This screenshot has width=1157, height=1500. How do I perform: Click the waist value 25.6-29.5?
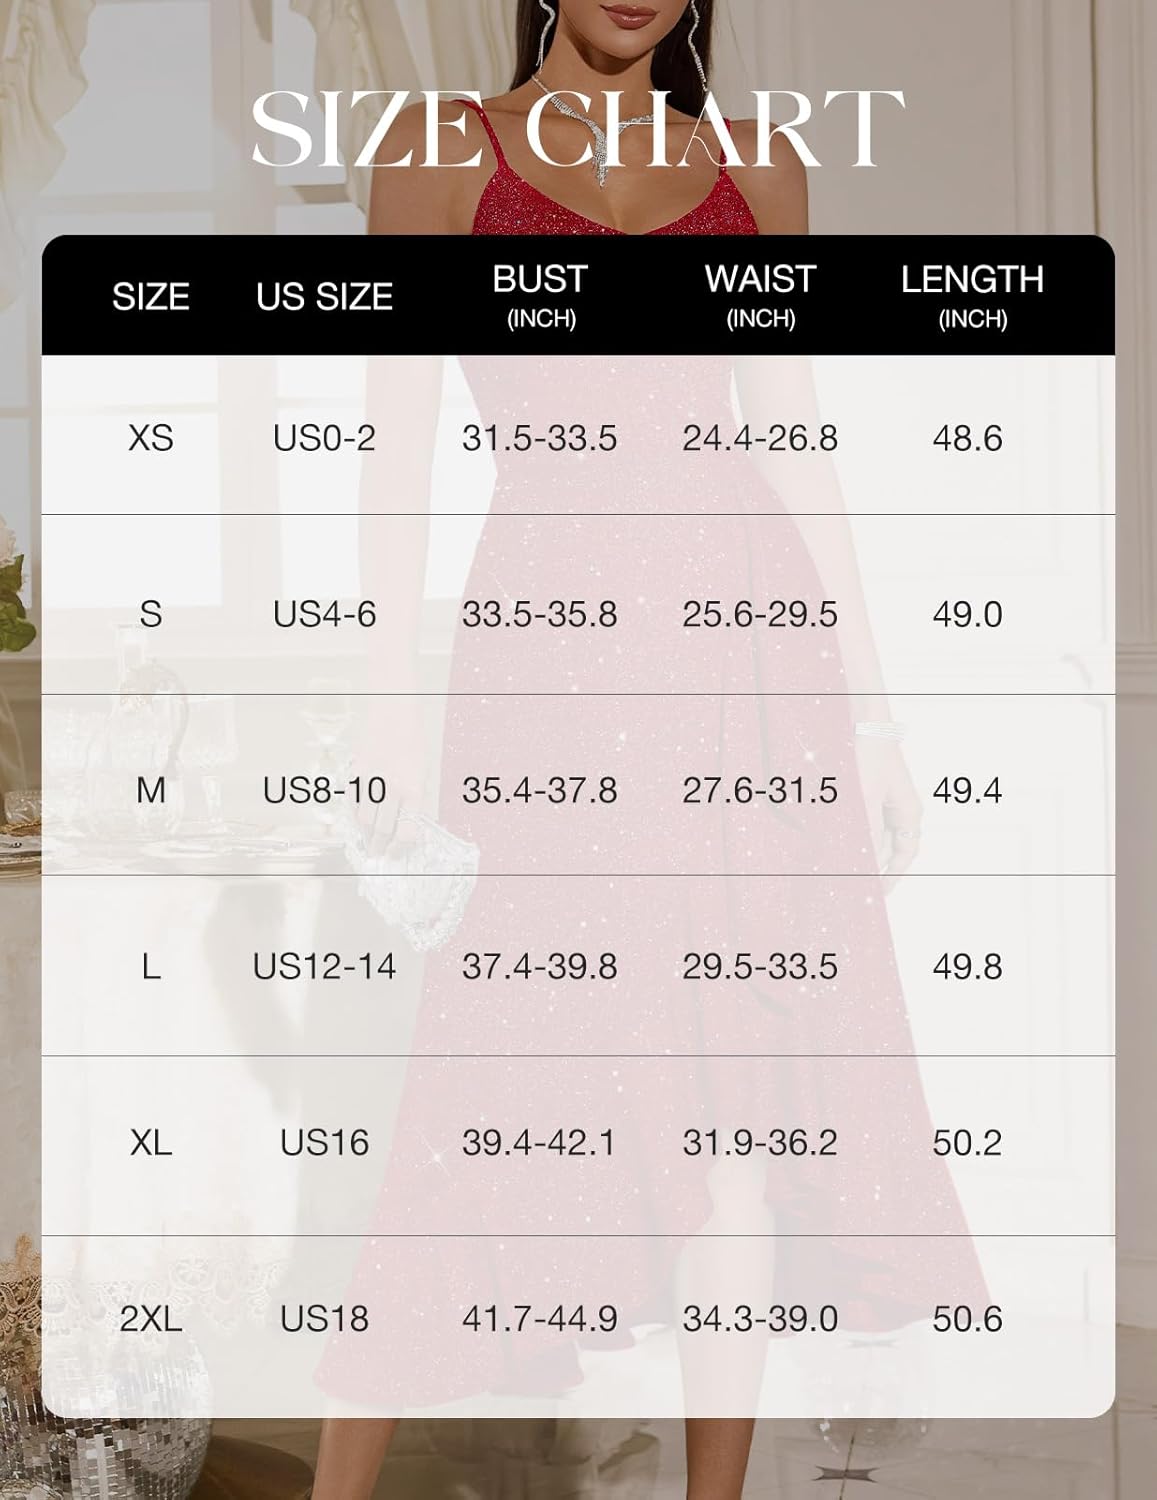760,614
